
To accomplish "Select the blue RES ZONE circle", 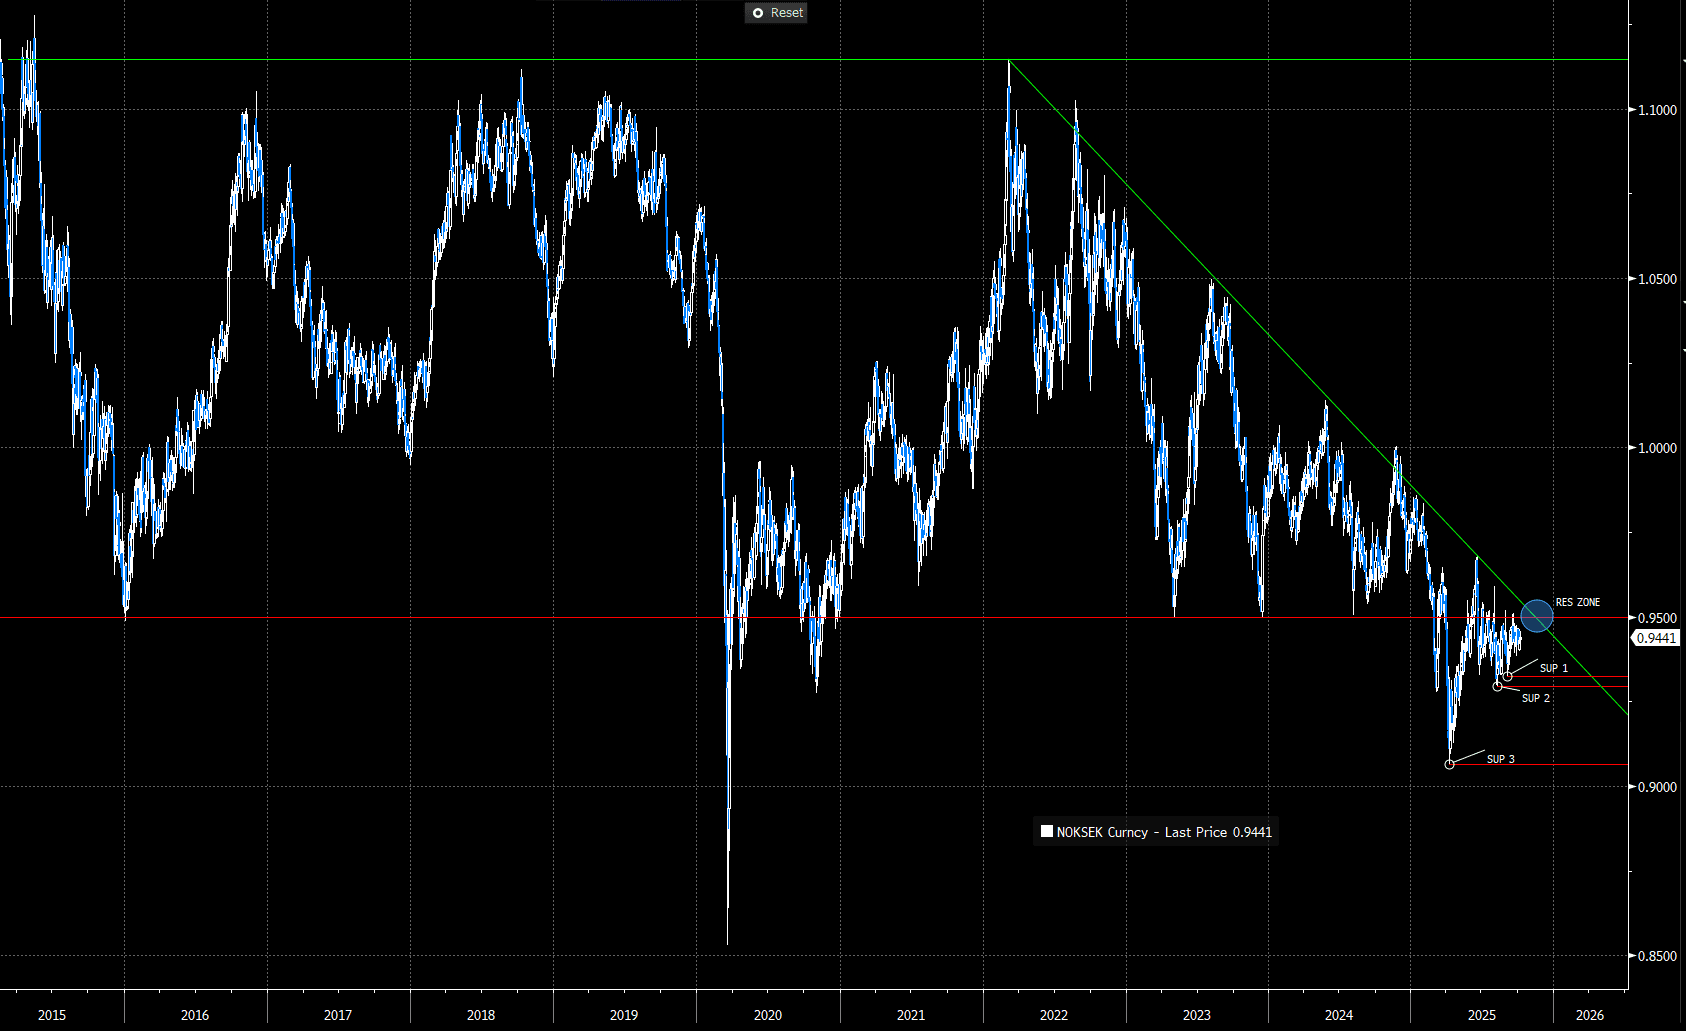I will tap(1536, 616).
